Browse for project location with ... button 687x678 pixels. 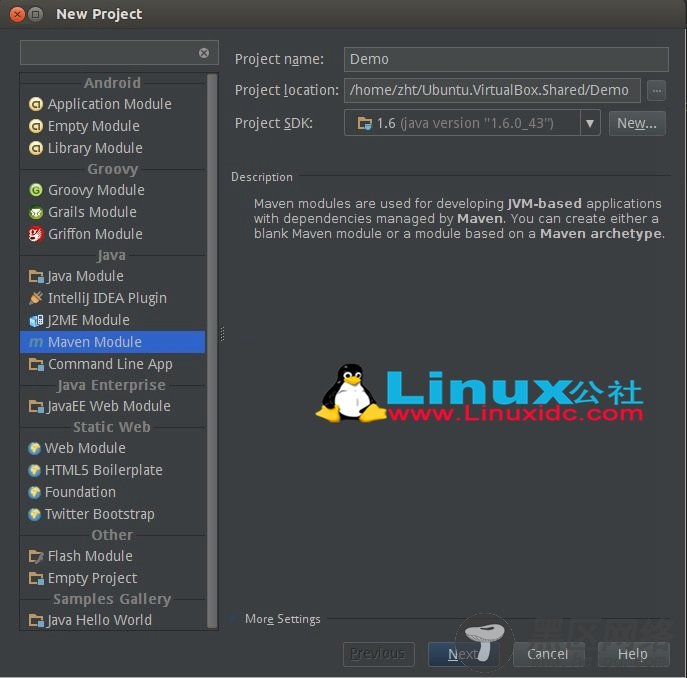click(656, 91)
